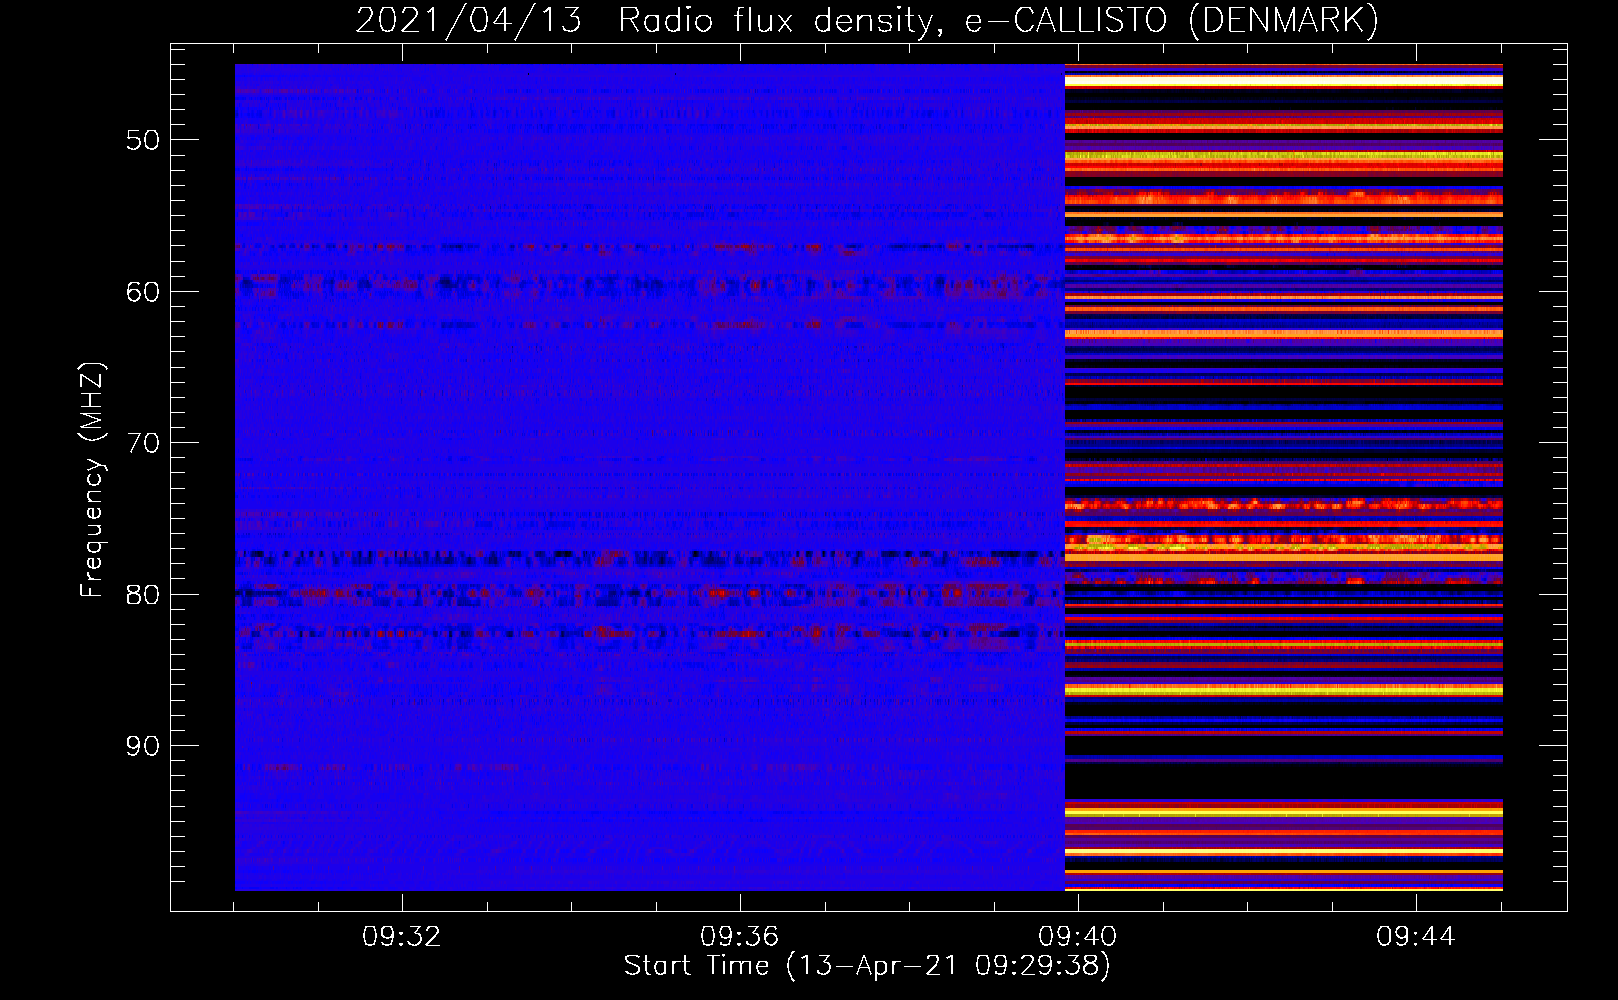Click the 09:32 time tick label
1618x1000 pixels.
click(x=402, y=937)
